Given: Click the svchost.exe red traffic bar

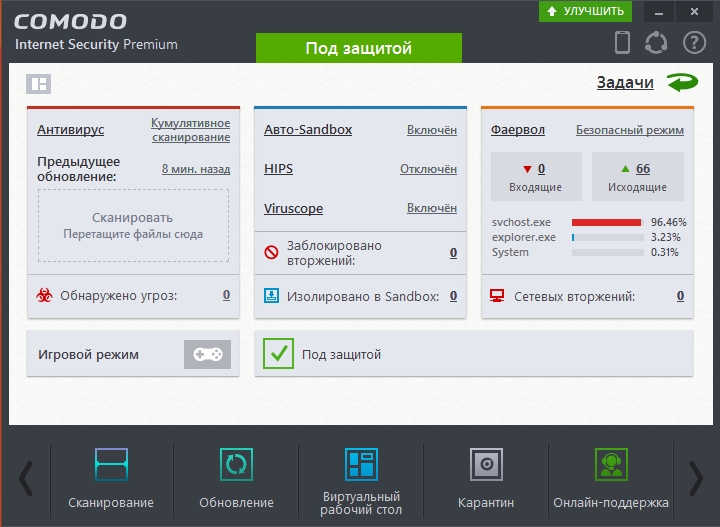Looking at the screenshot, I should [x=608, y=222].
